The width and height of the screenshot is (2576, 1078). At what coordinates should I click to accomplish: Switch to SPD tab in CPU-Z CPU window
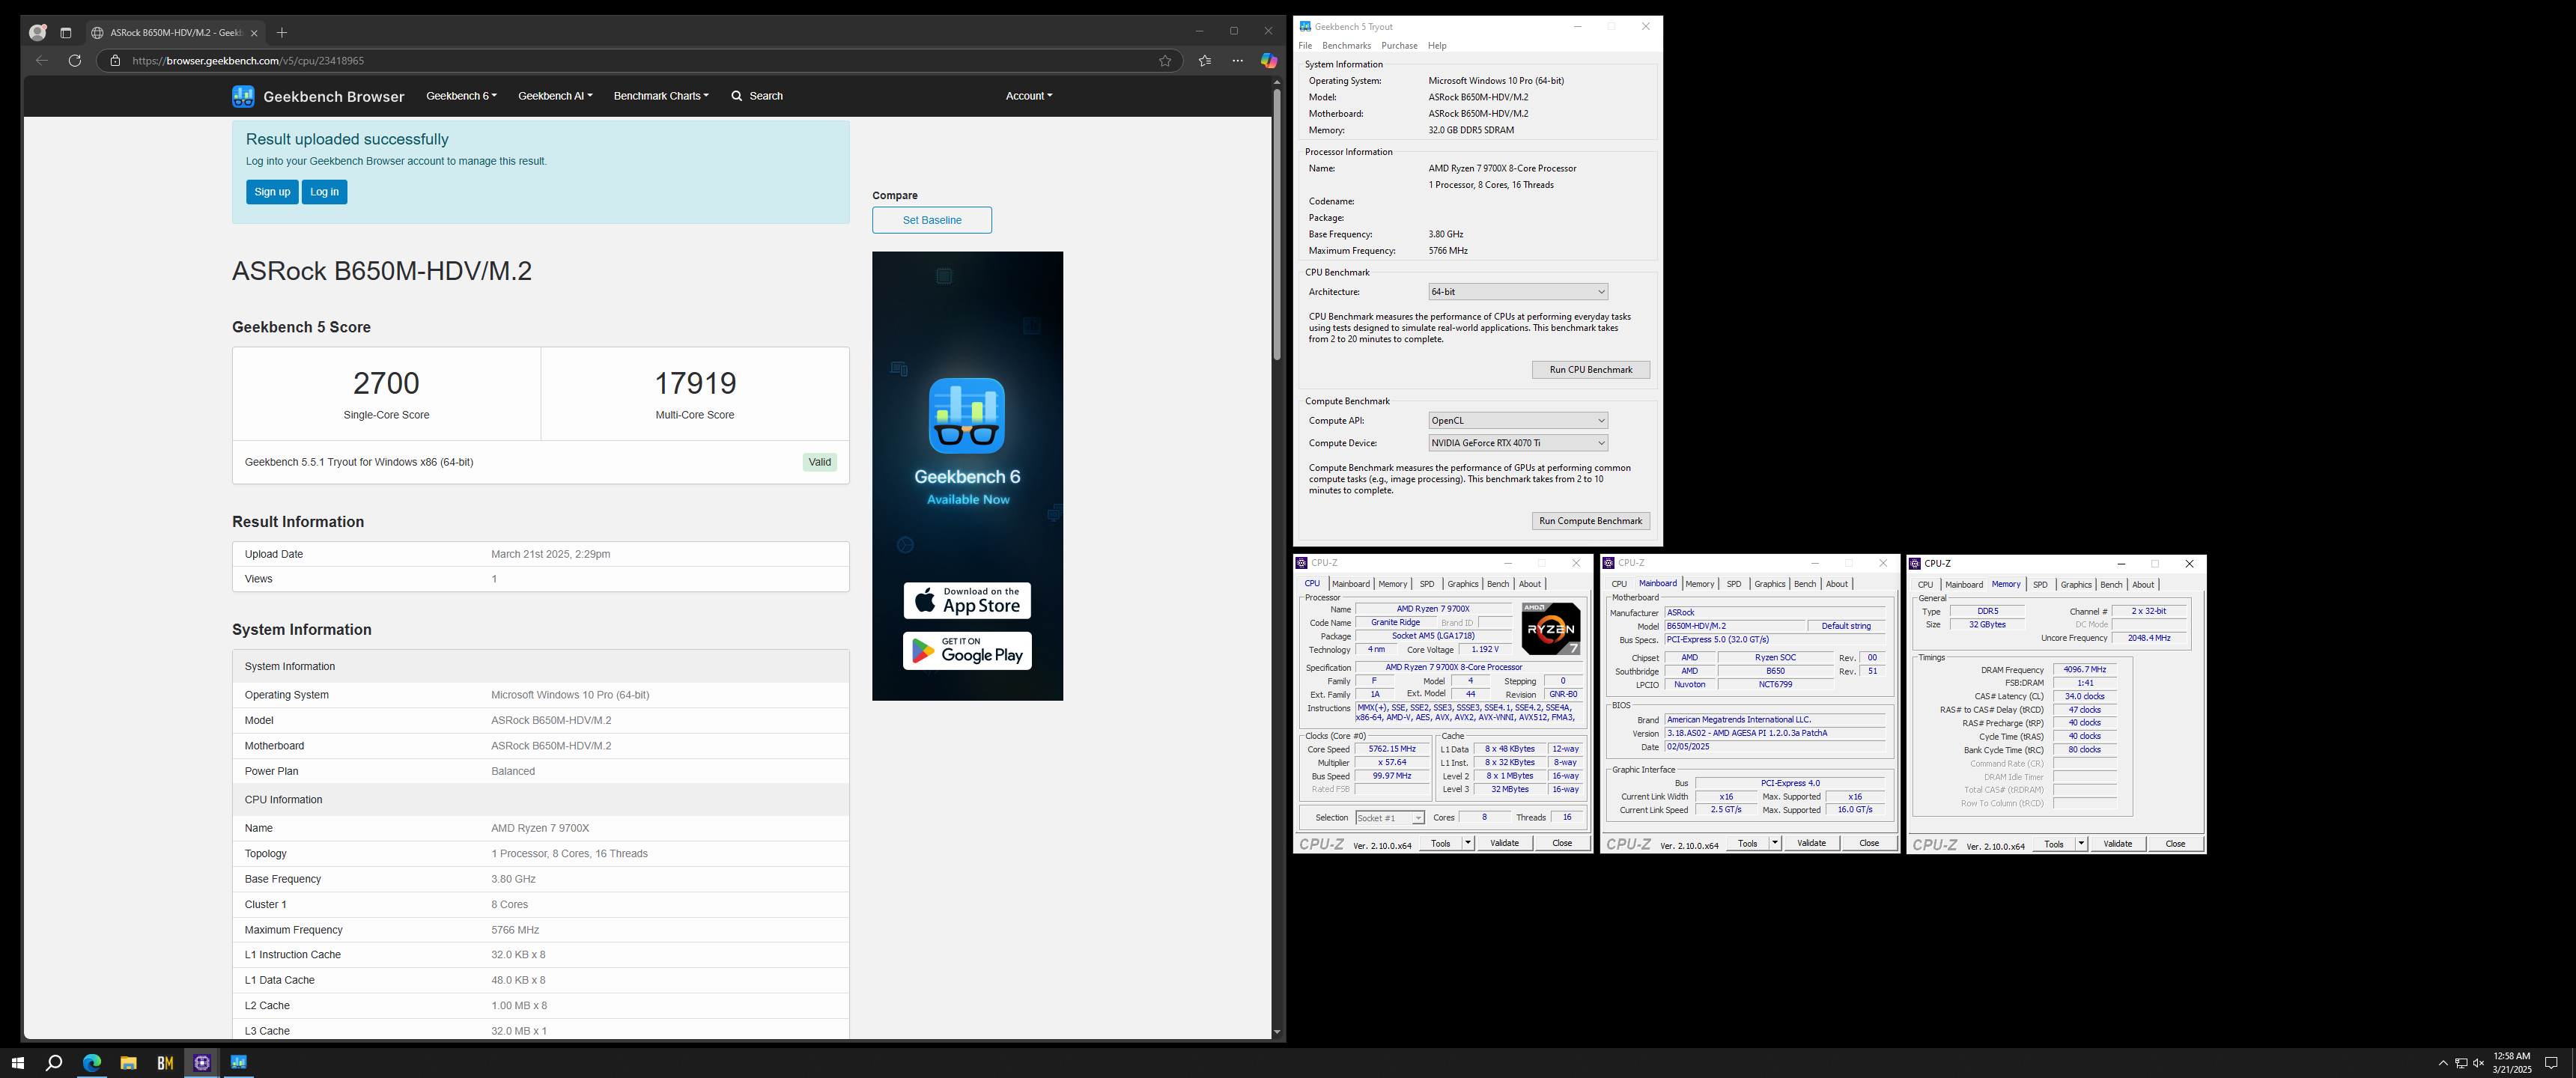pos(1427,584)
